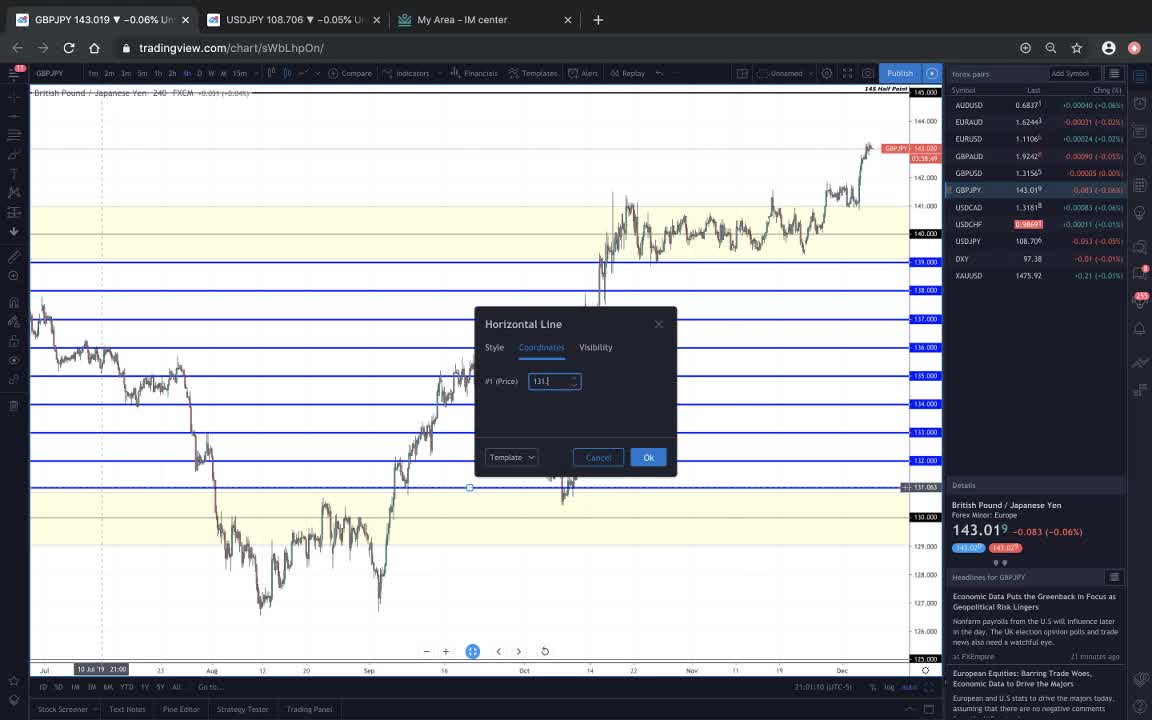Open the headlines view options icon

[1114, 577]
